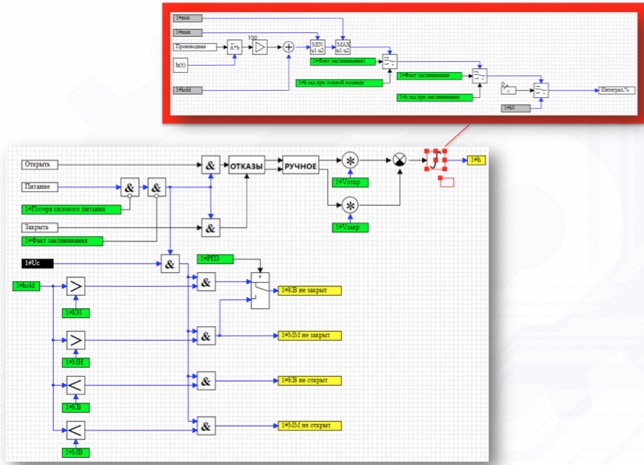644x465 pixels.
Task: Click the MIN limiter block
Action: point(317,47)
